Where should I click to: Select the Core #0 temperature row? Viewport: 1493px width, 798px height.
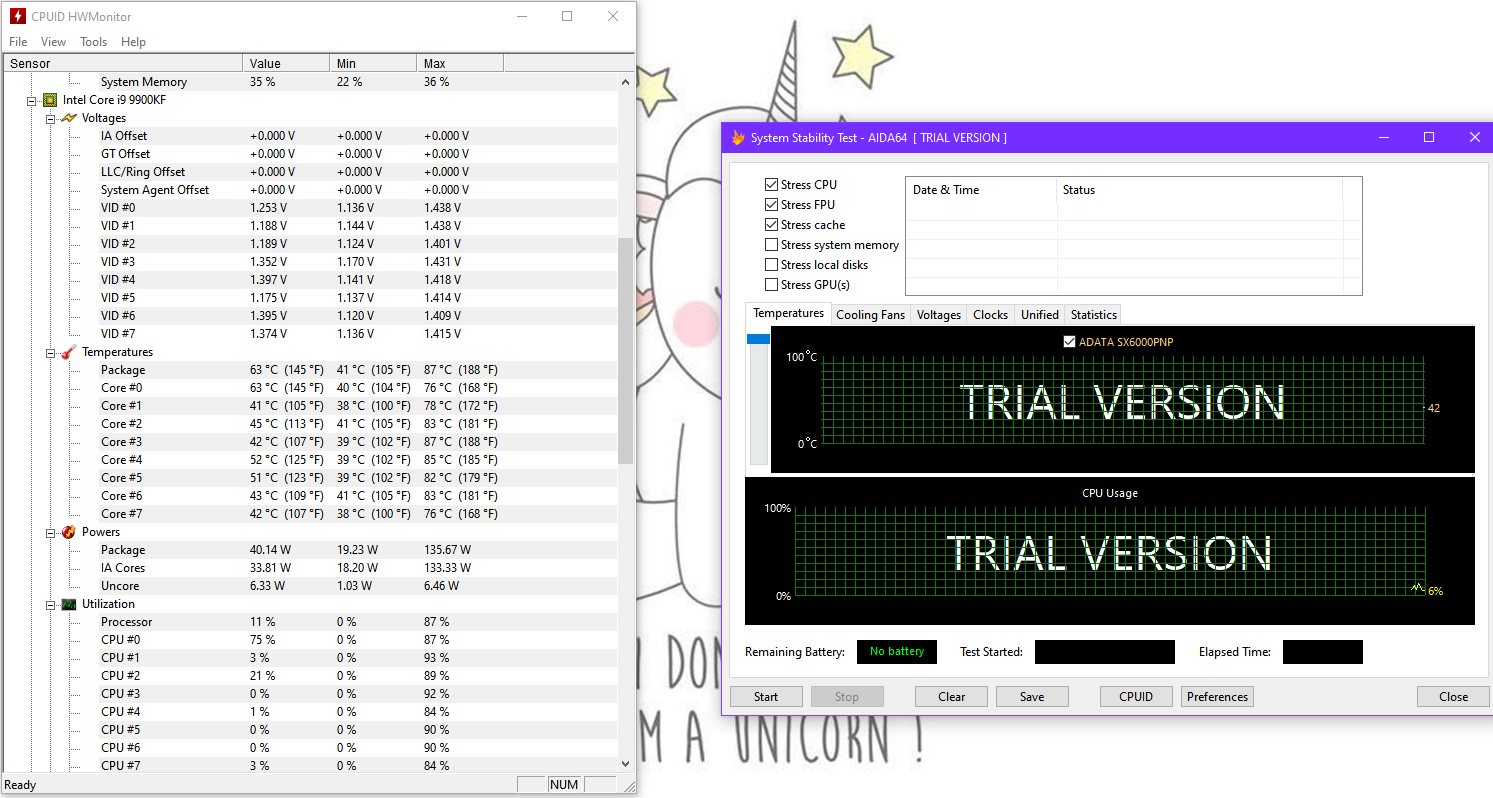(x=310, y=388)
